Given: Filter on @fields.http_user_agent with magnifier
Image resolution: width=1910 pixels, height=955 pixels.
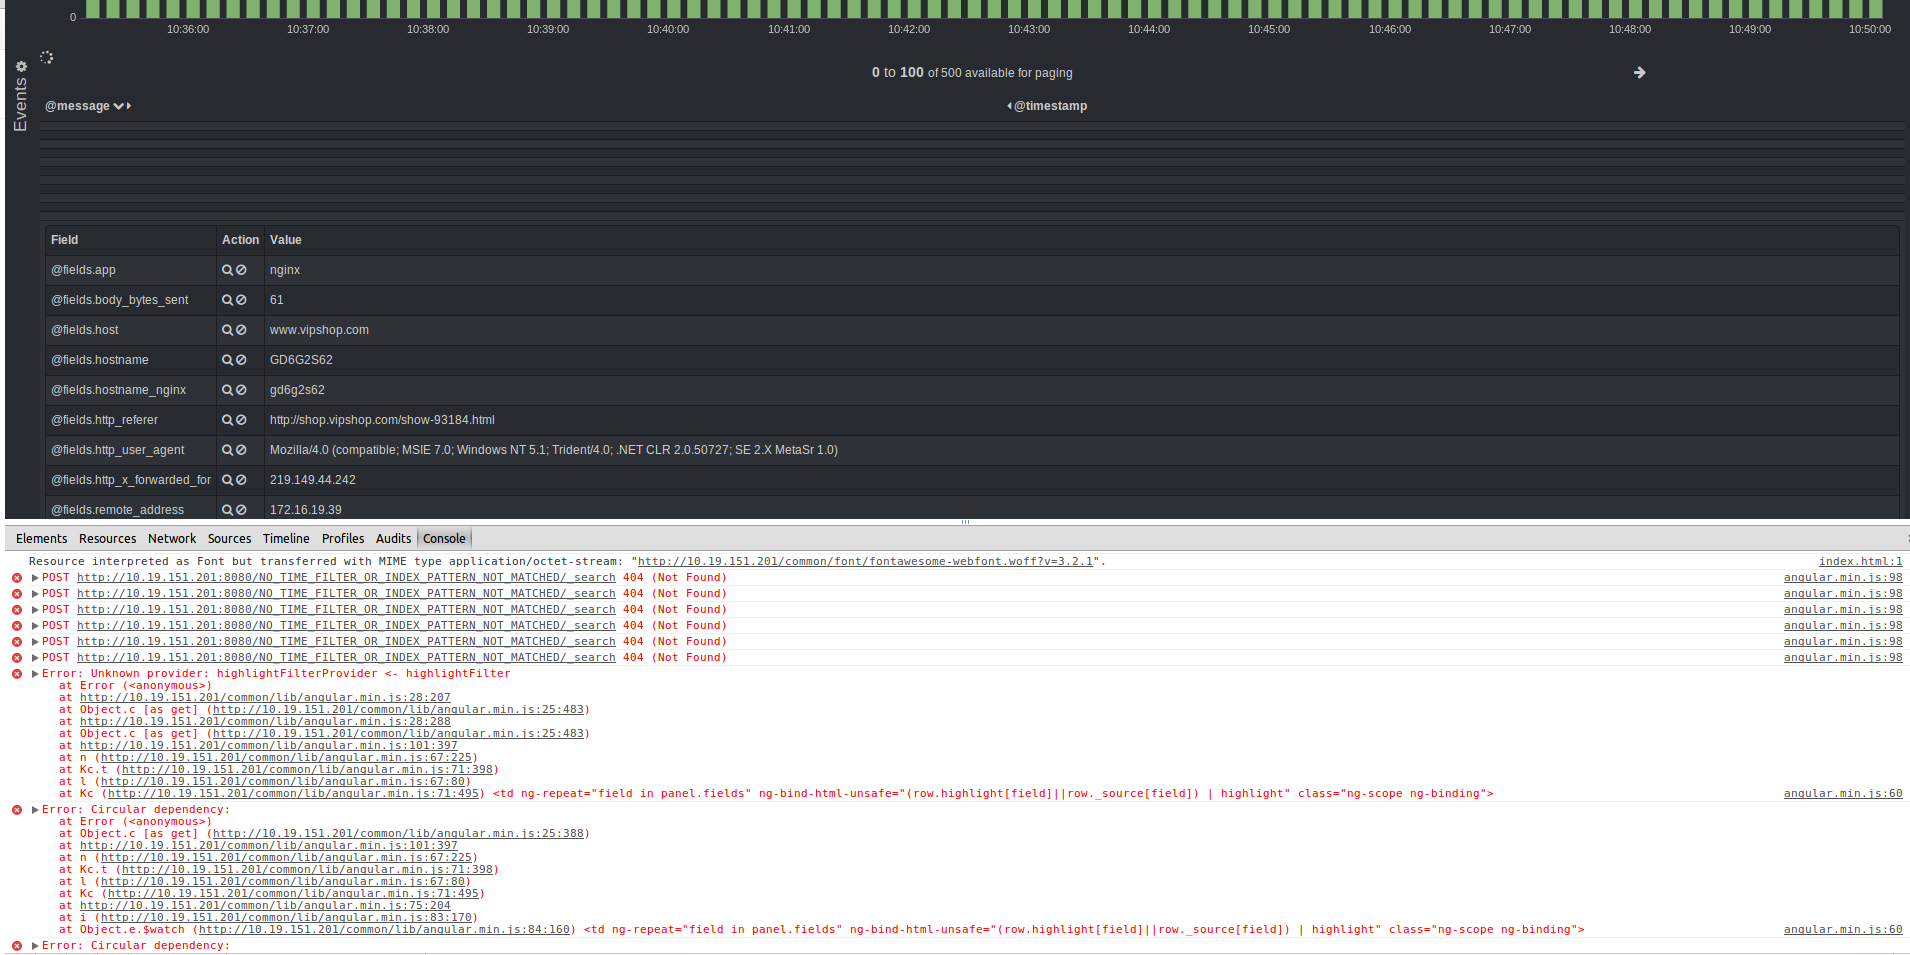Looking at the screenshot, I should 227,450.
